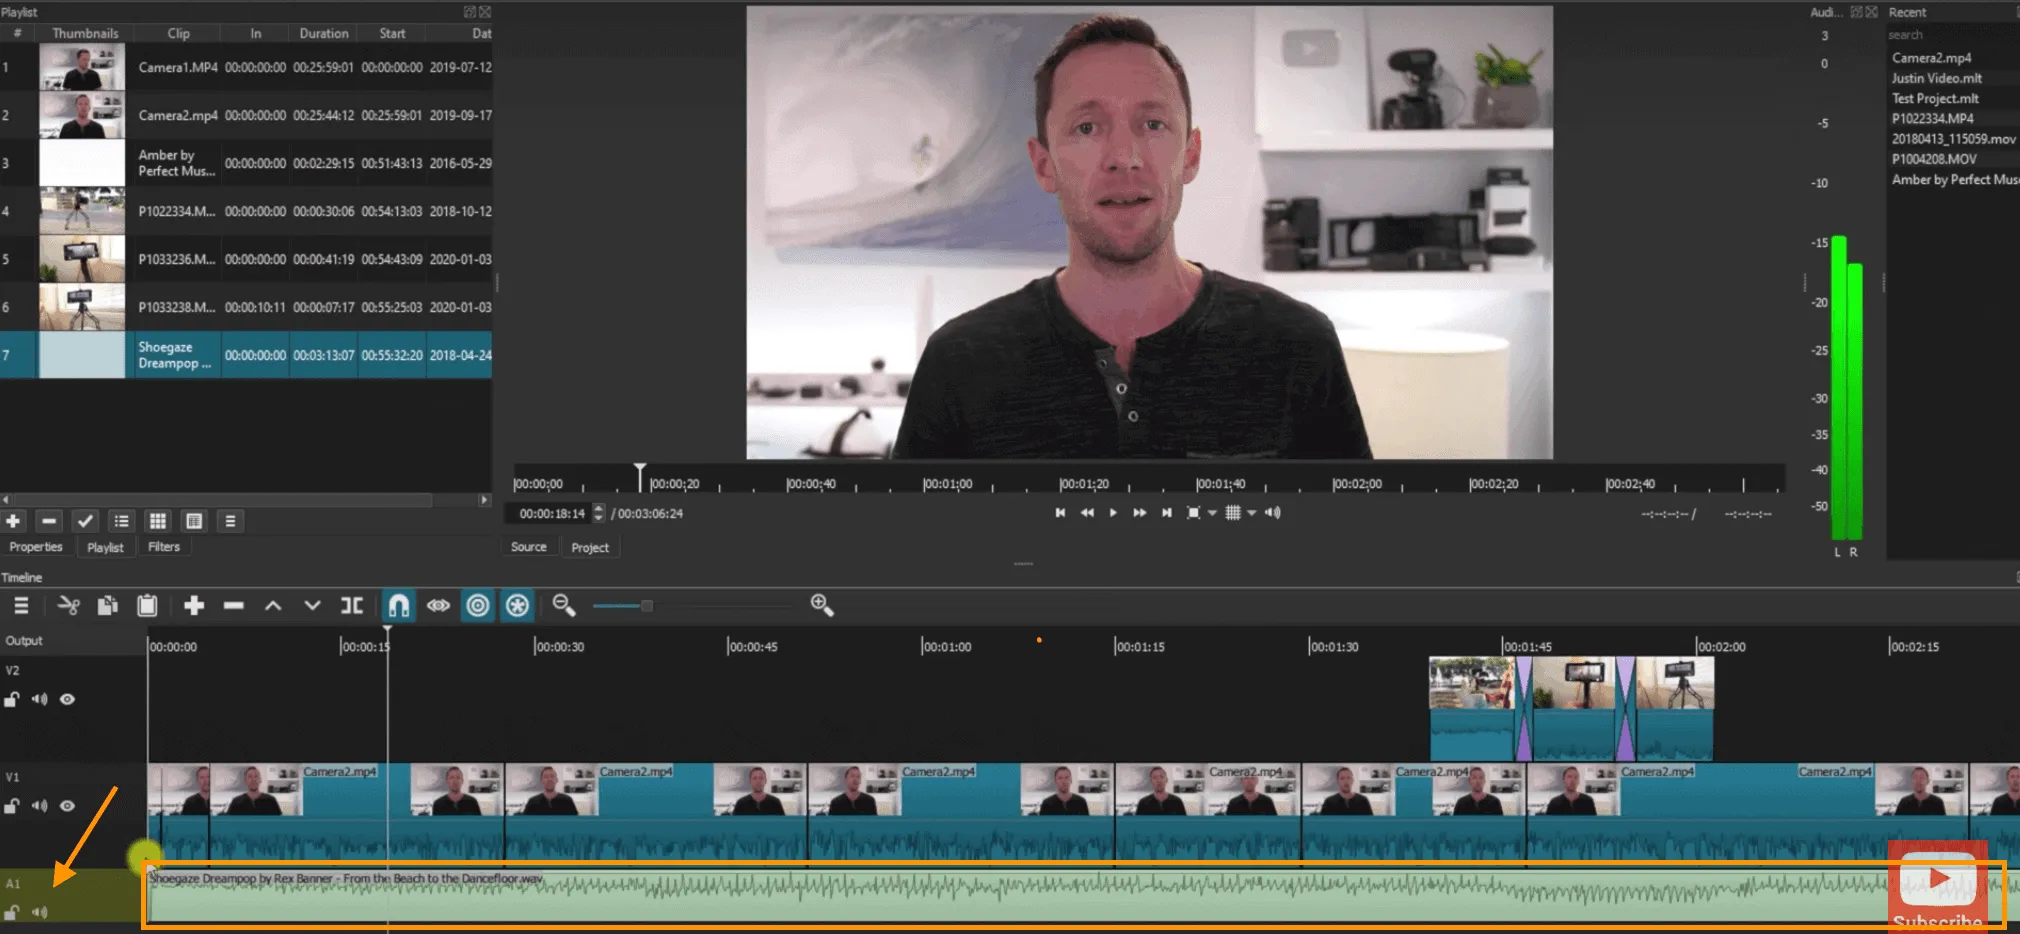Mute the A1 audio track
The image size is (2020, 934).
pyautogui.click(x=40, y=912)
